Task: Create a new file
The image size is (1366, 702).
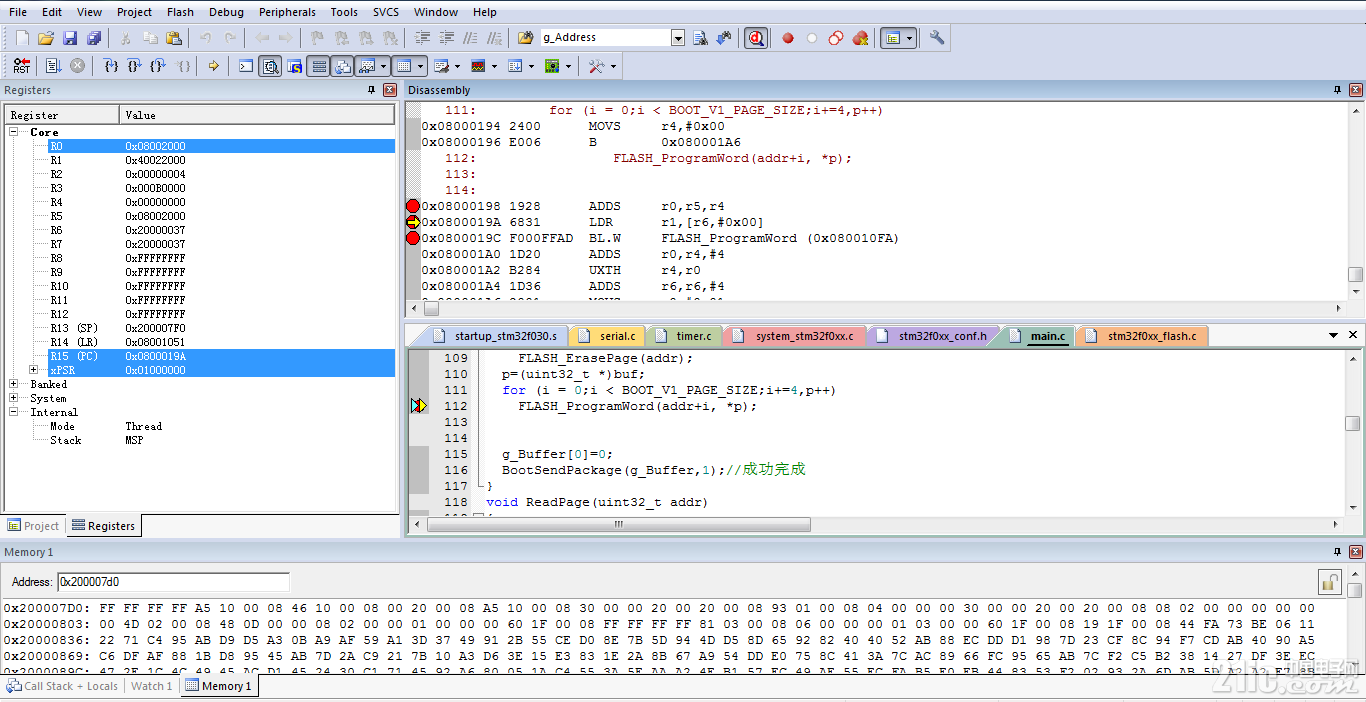Action: coord(22,38)
